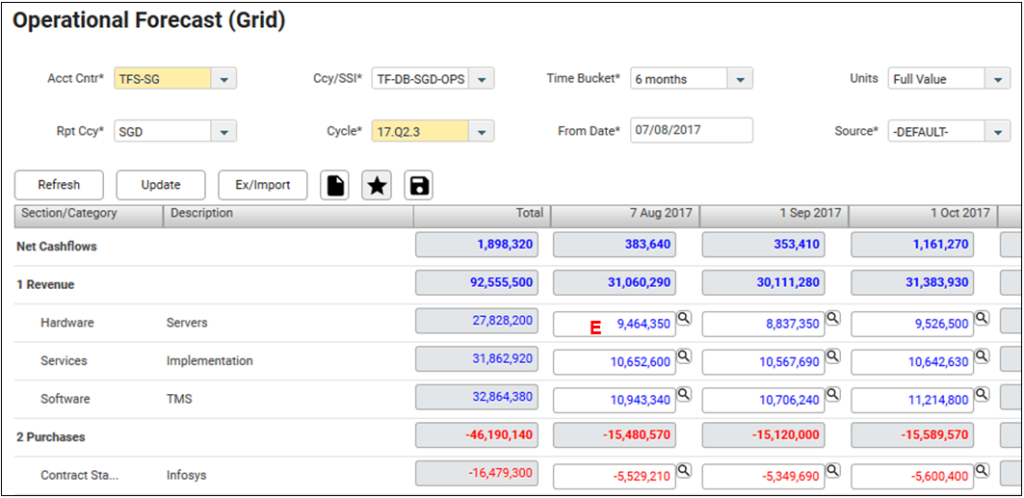Click the Update button
This screenshot has height=498, width=1024.
(x=160, y=185)
